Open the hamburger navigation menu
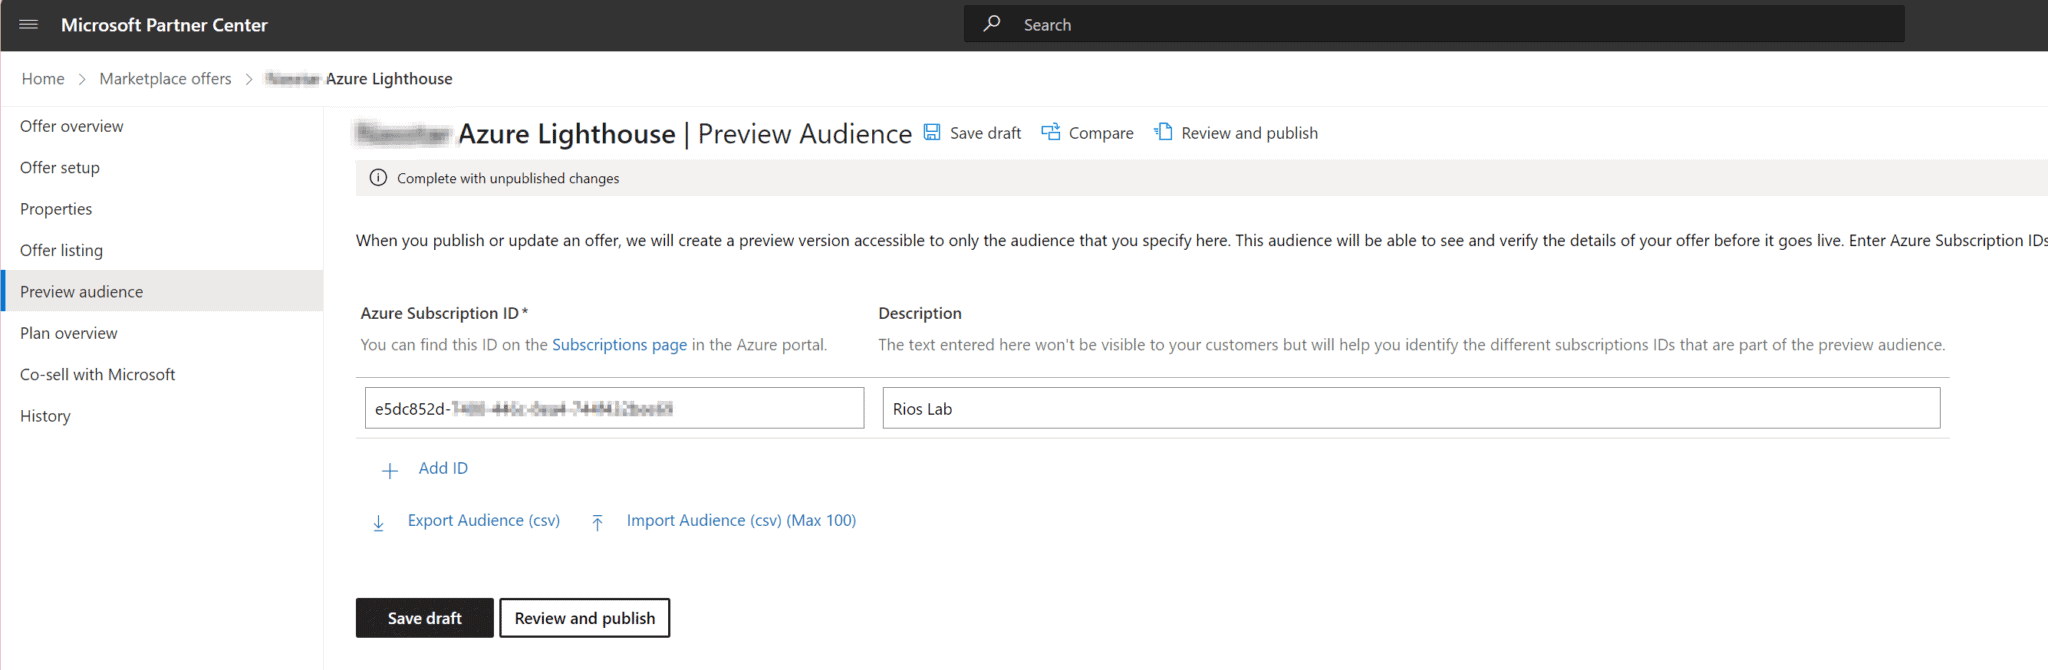The width and height of the screenshot is (2048, 670). pos(28,25)
